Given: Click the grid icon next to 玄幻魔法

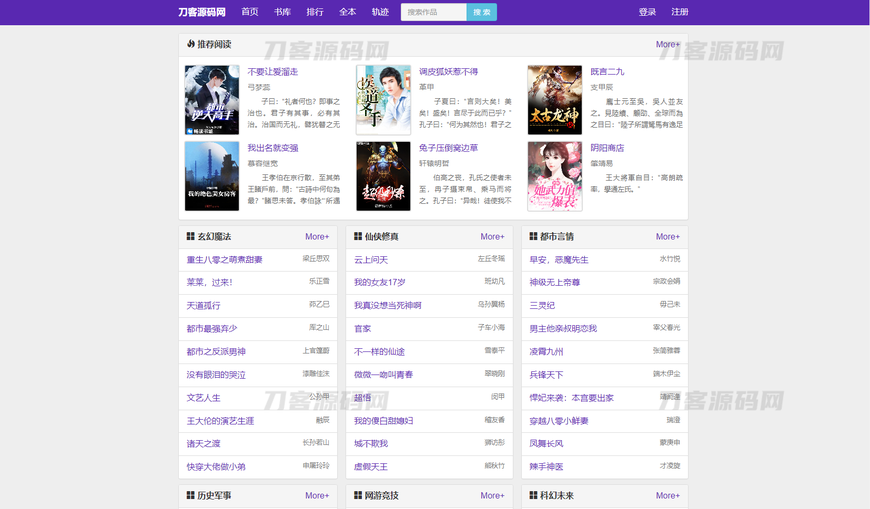Looking at the screenshot, I should tap(190, 237).
